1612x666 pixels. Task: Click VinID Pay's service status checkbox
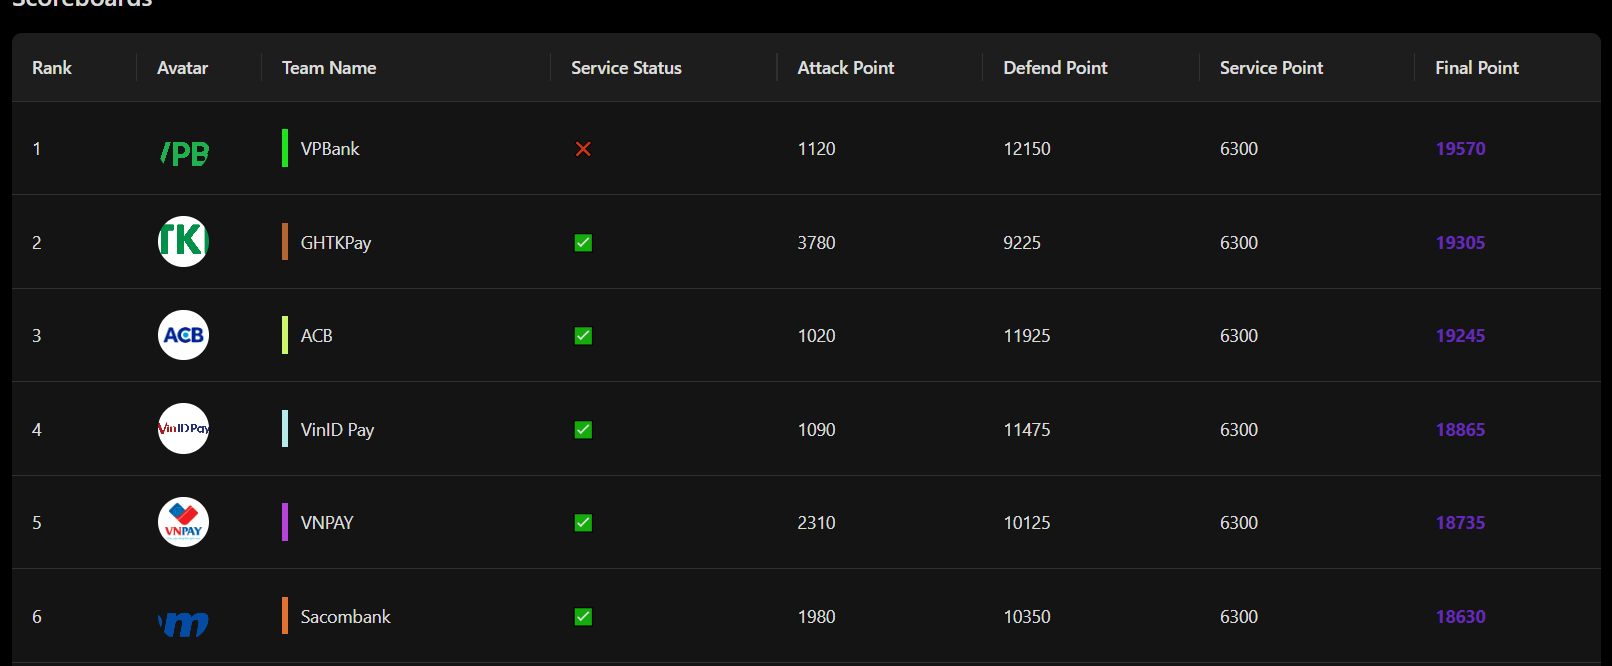point(583,430)
